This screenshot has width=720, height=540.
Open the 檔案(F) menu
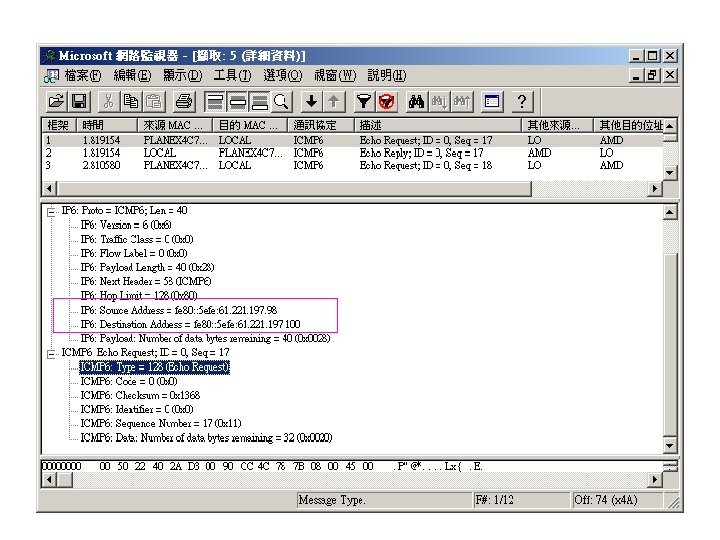tap(83, 75)
